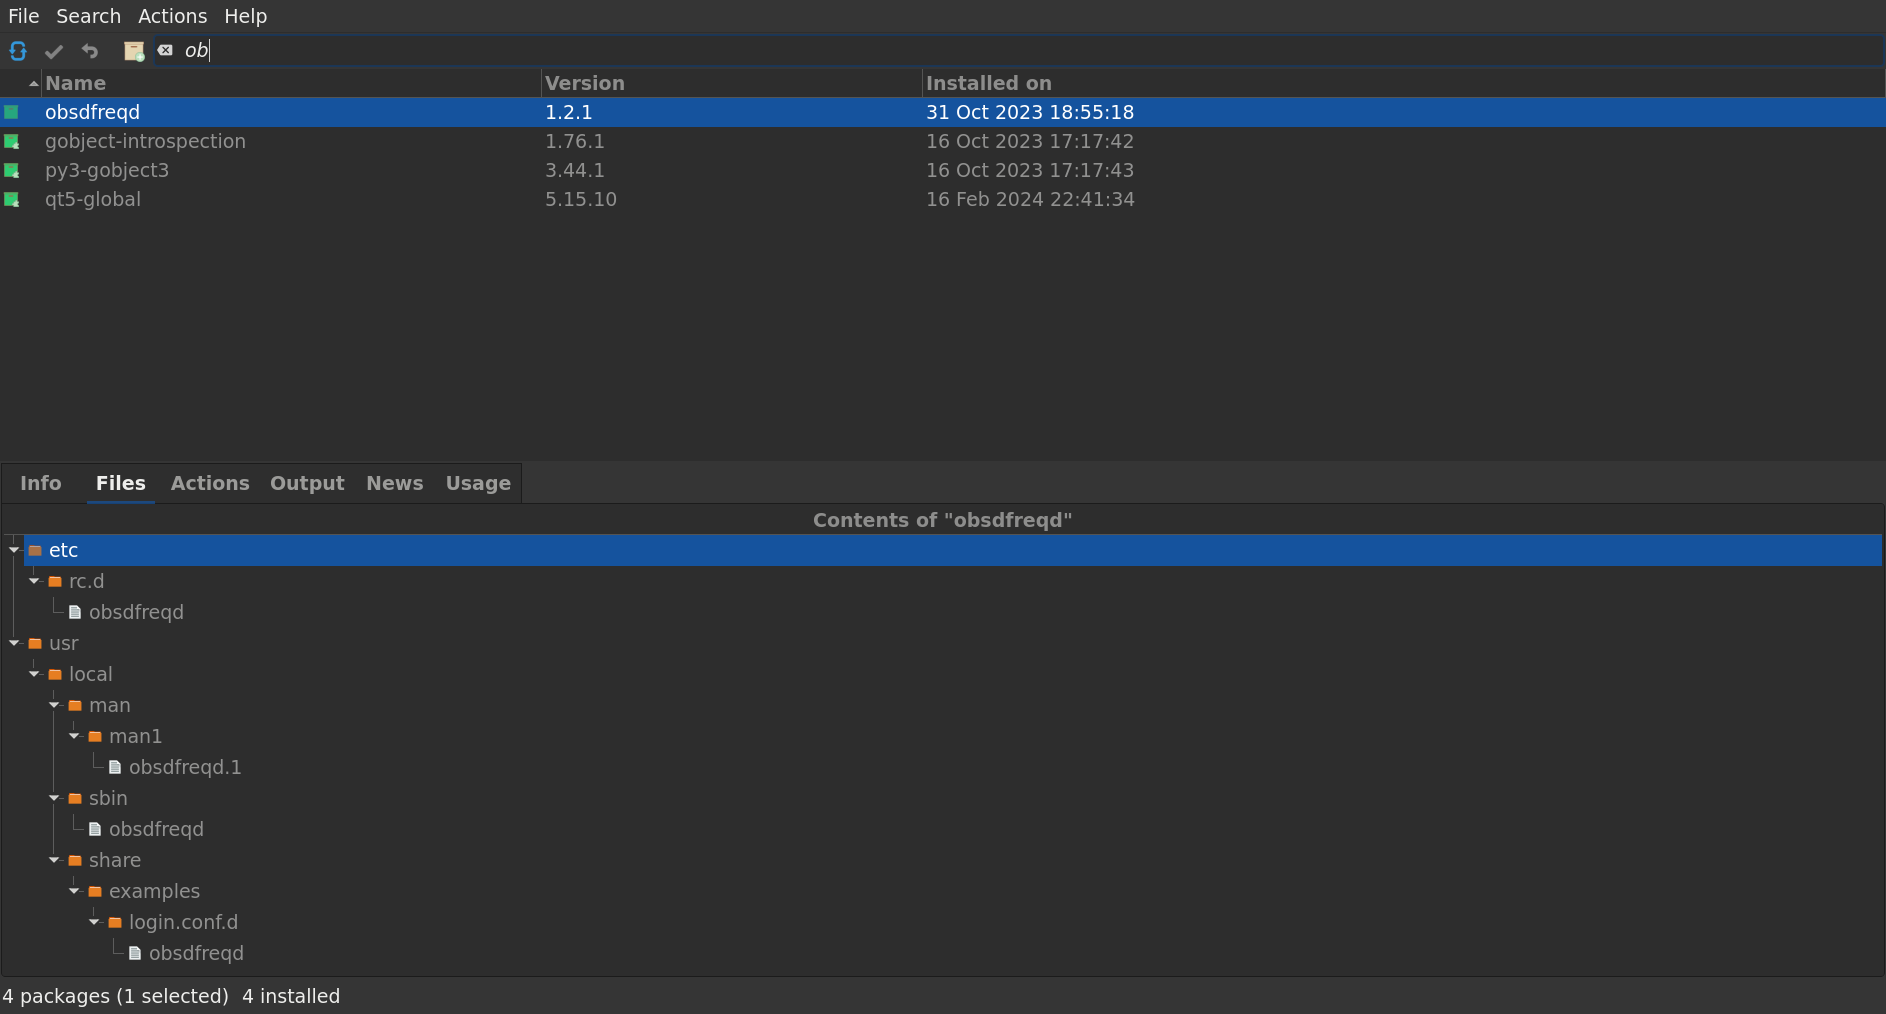1886x1014 pixels.
Task: Collapse the sbin folder expander arrow
Action: [x=54, y=798]
